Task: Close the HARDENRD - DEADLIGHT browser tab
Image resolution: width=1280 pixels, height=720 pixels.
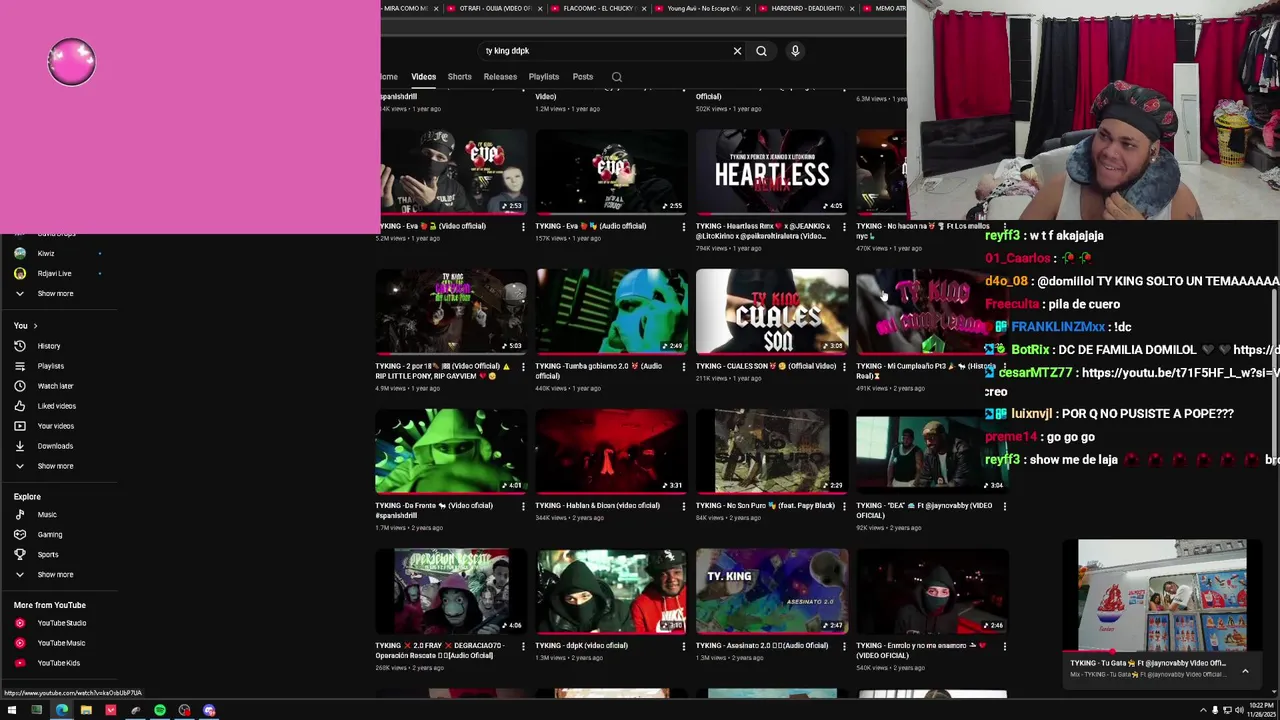Action: (x=852, y=8)
